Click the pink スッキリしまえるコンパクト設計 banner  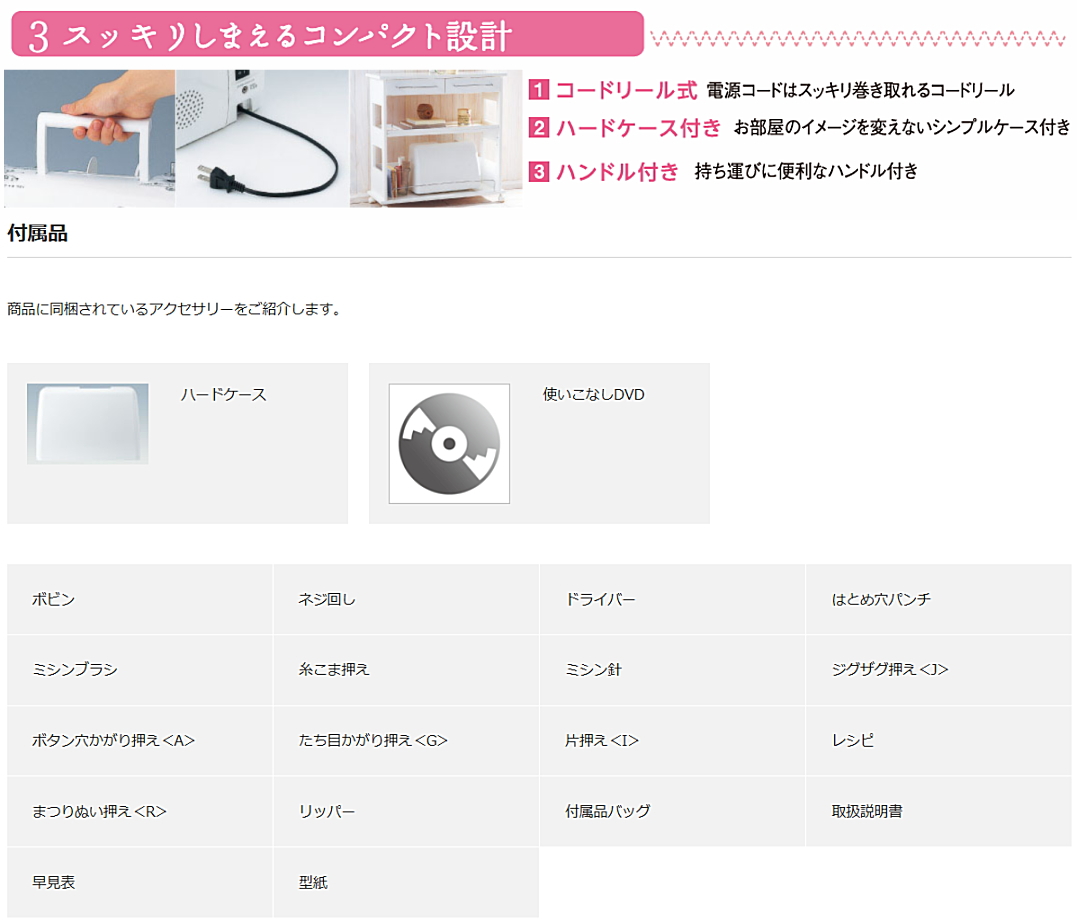328,34
